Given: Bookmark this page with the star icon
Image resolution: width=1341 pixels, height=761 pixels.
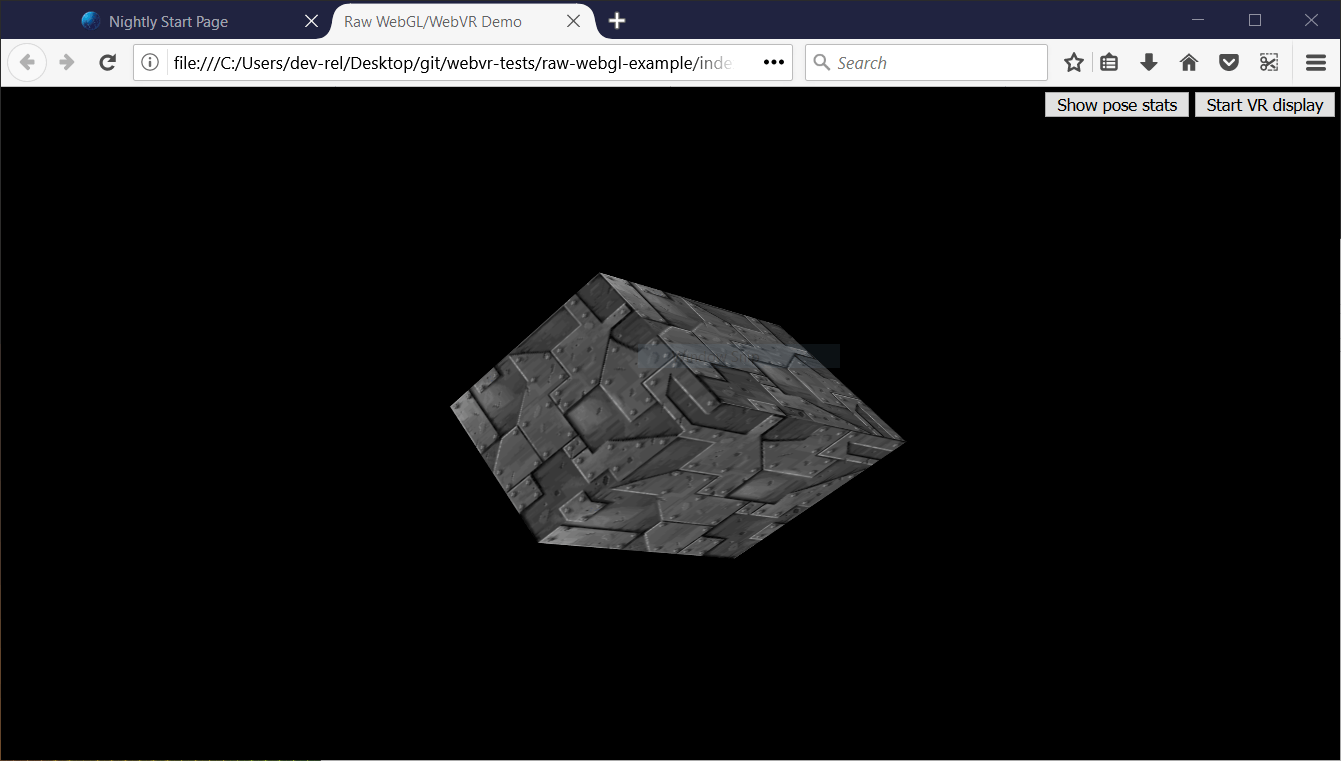Looking at the screenshot, I should pos(1073,62).
